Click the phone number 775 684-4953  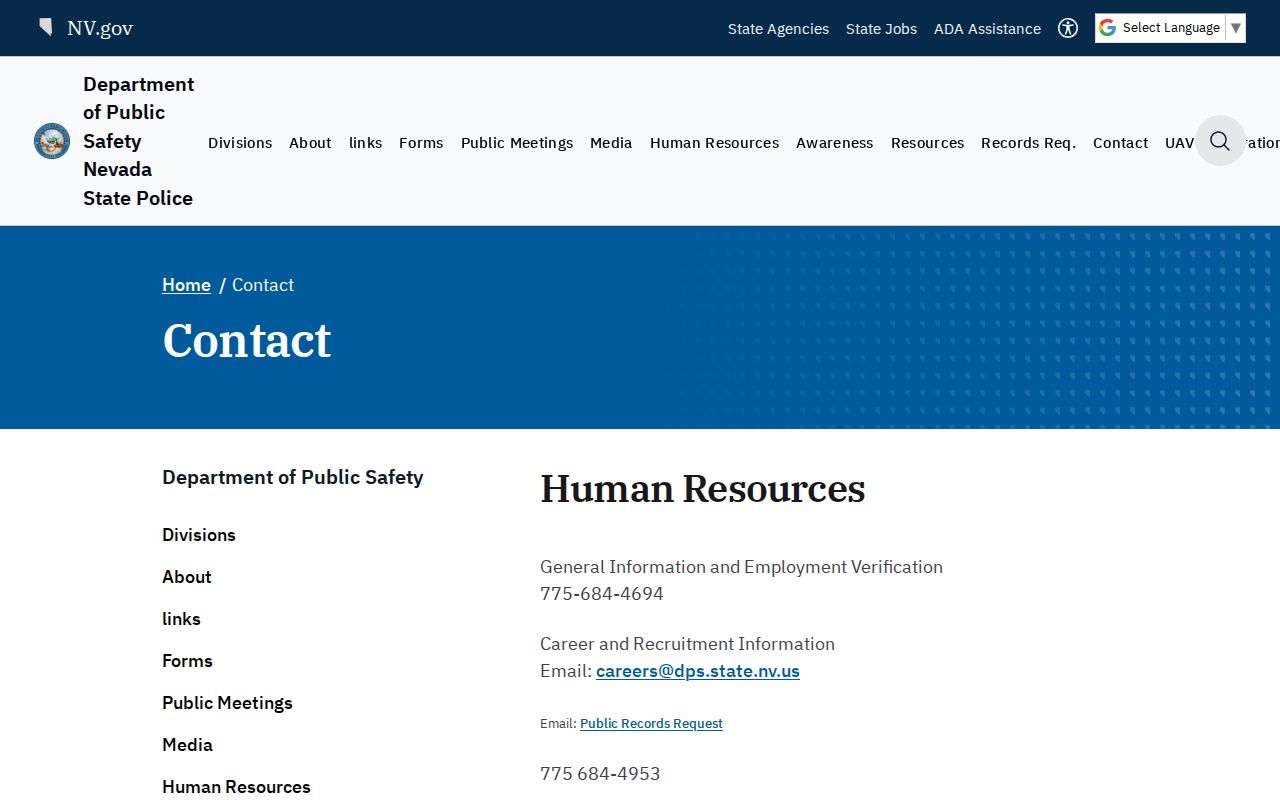click(x=600, y=774)
